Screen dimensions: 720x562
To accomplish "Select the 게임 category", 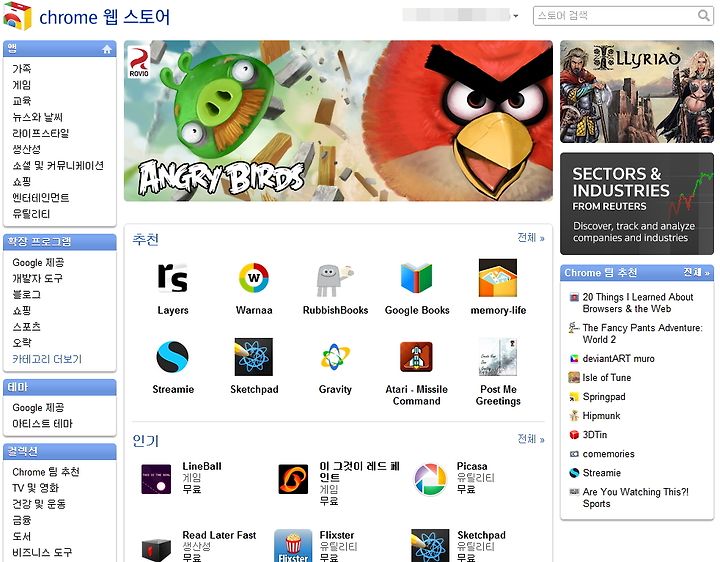I will click(22, 85).
